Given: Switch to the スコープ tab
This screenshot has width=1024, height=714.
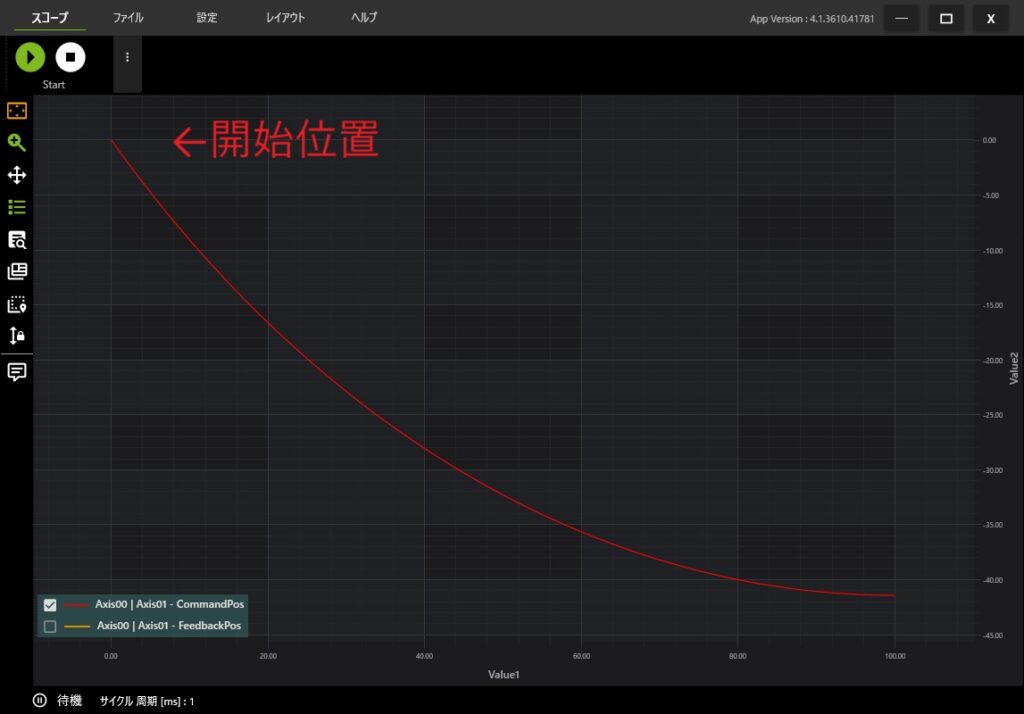Looking at the screenshot, I should click(50, 18).
